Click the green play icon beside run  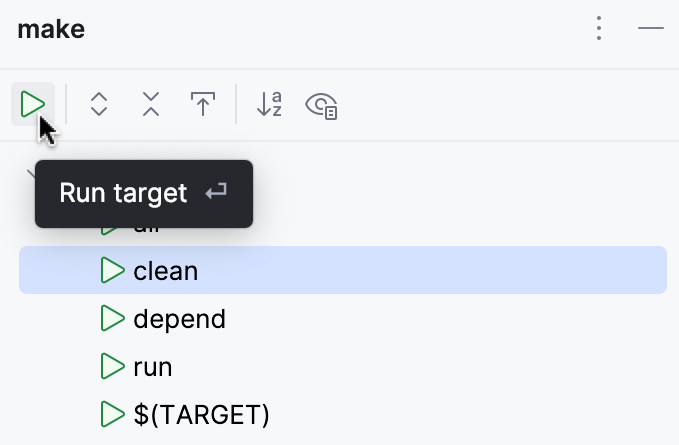pyautogui.click(x=112, y=367)
